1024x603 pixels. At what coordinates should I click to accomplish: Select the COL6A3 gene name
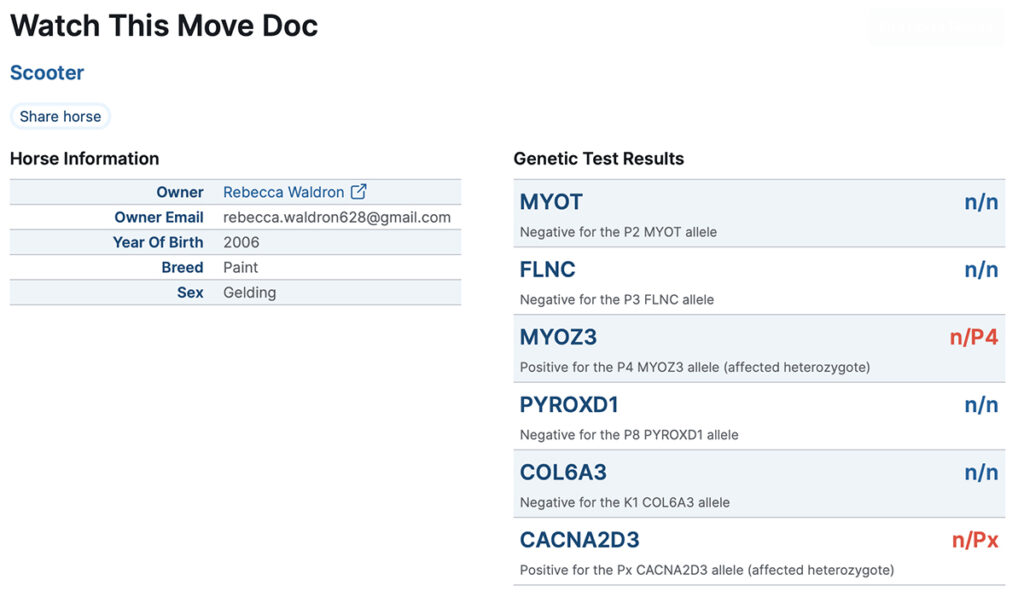(x=563, y=472)
